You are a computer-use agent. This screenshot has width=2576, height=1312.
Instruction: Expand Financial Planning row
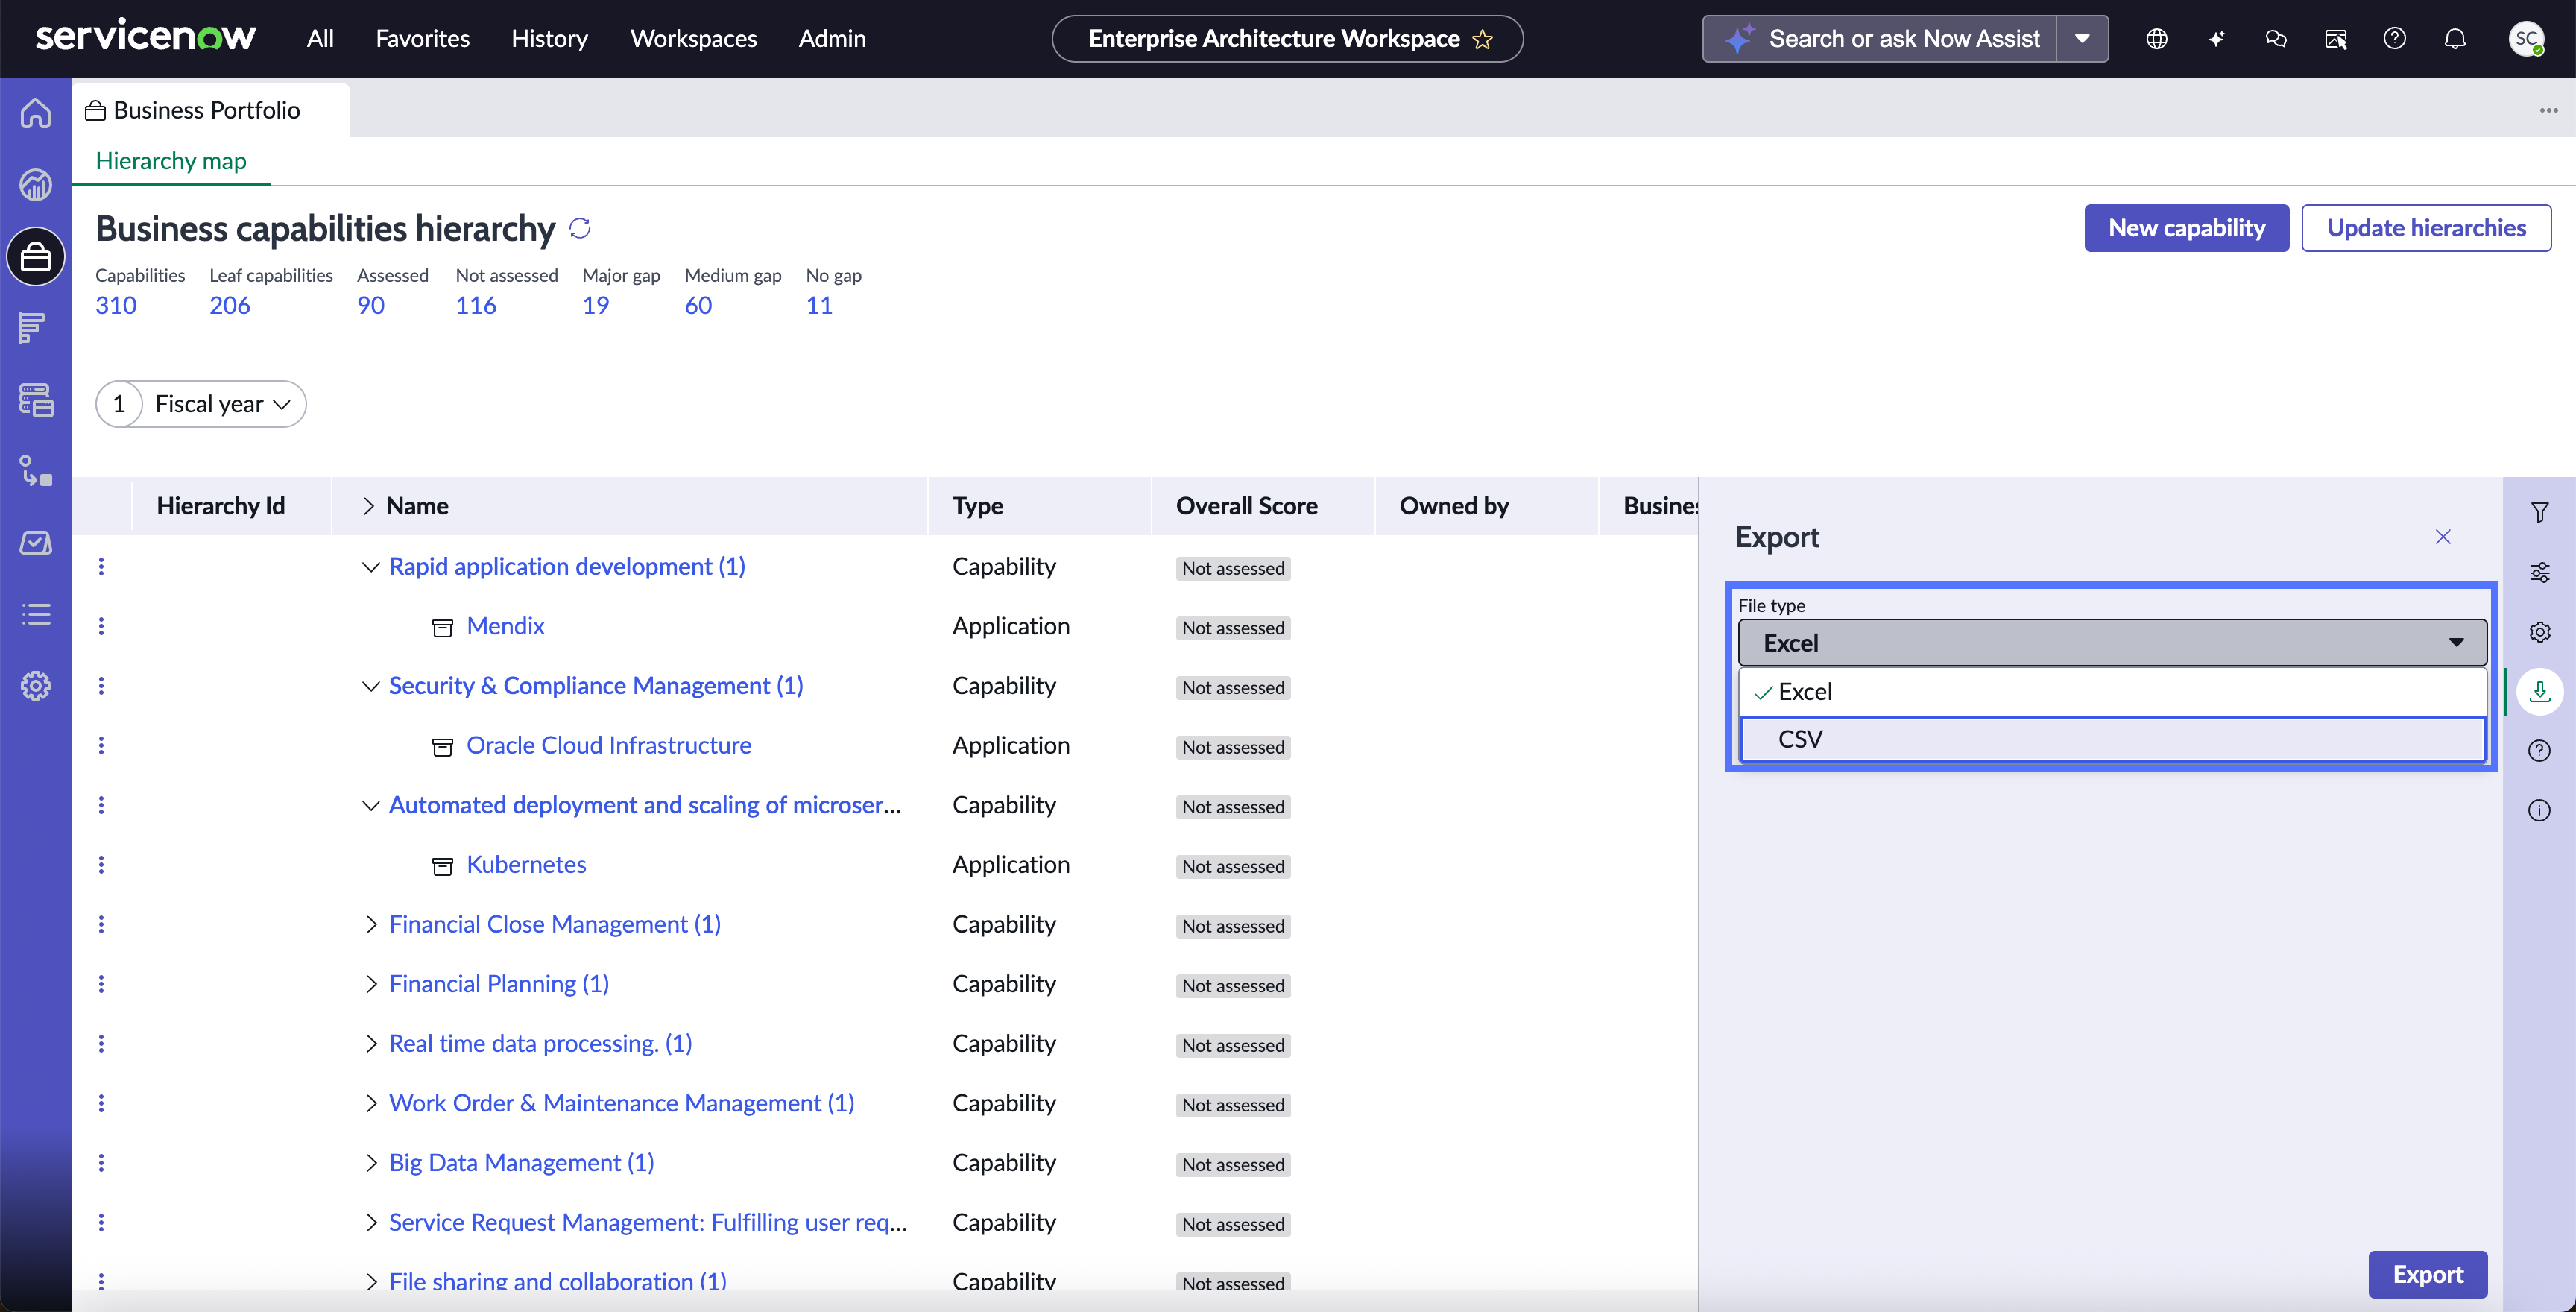tap(370, 984)
